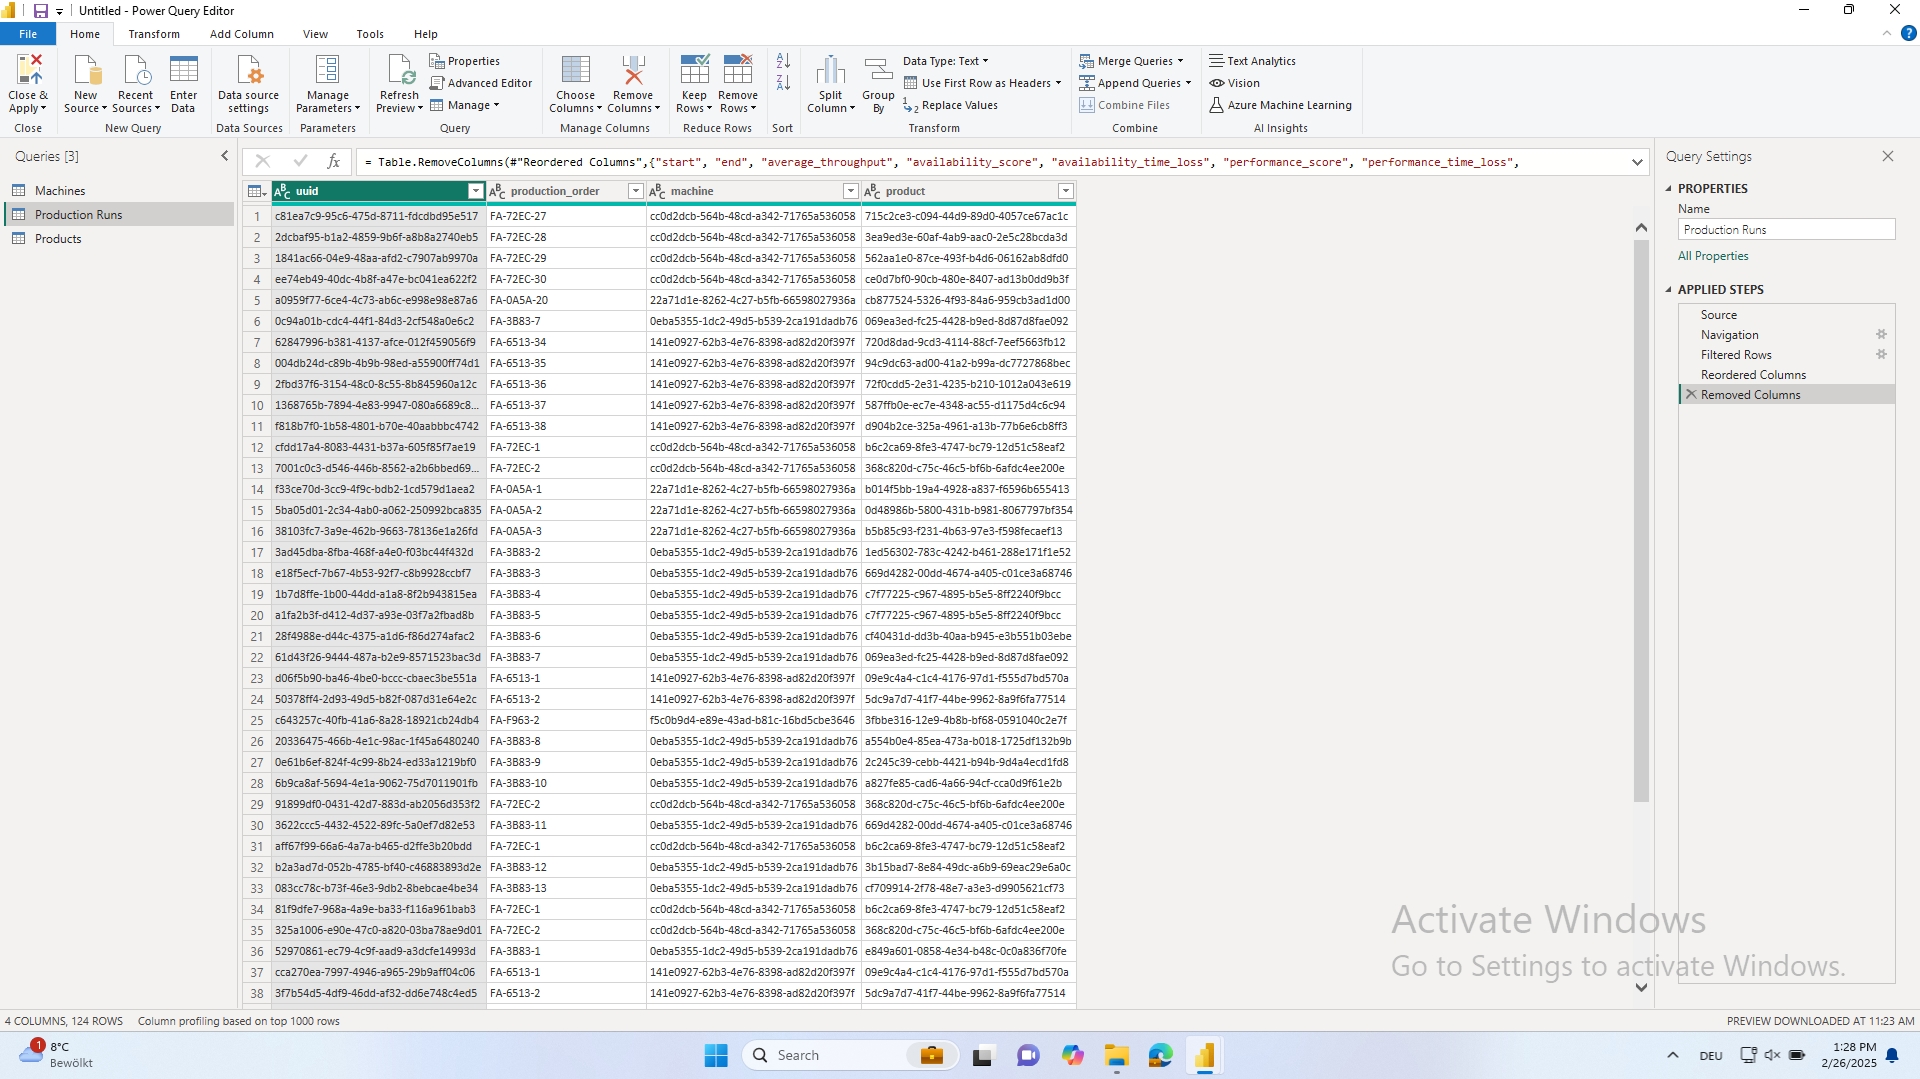1920x1079 pixels.
Task: Click the Recent Sources icon
Action: point(135,71)
